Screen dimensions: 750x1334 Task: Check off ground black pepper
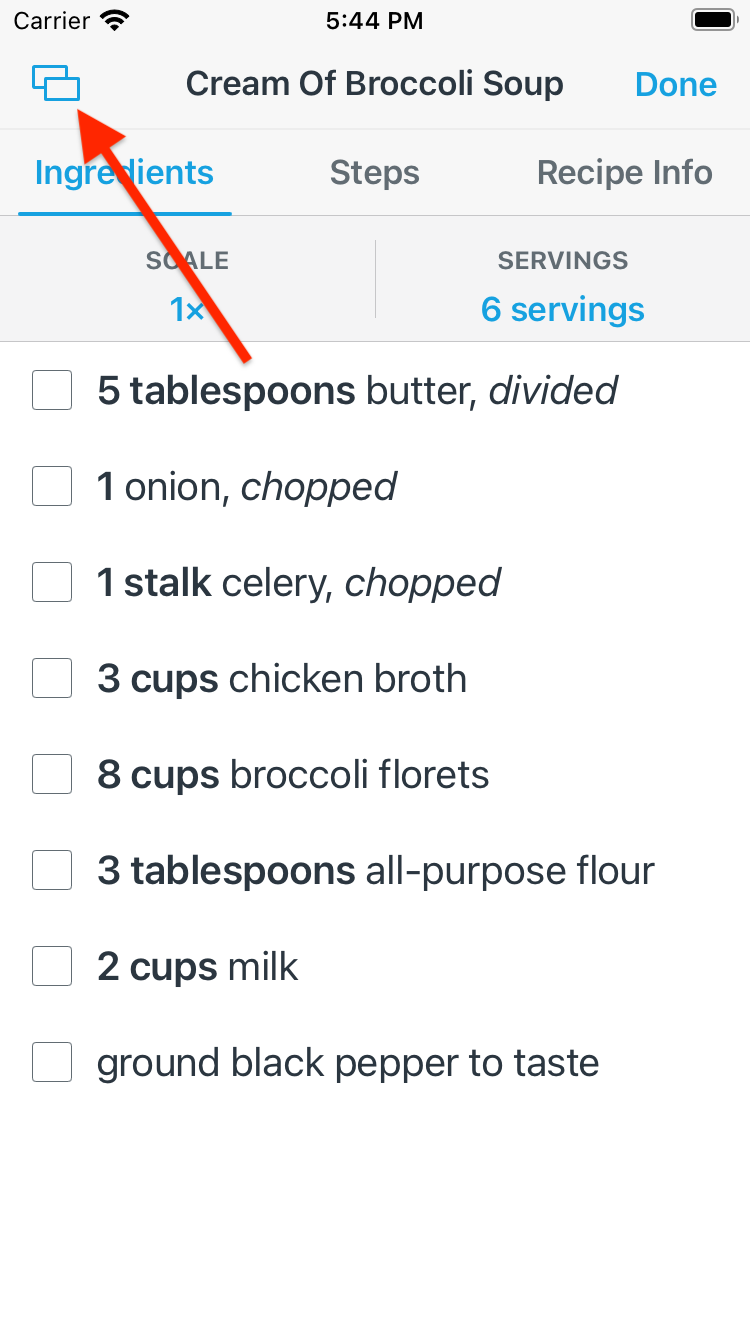click(x=52, y=1062)
